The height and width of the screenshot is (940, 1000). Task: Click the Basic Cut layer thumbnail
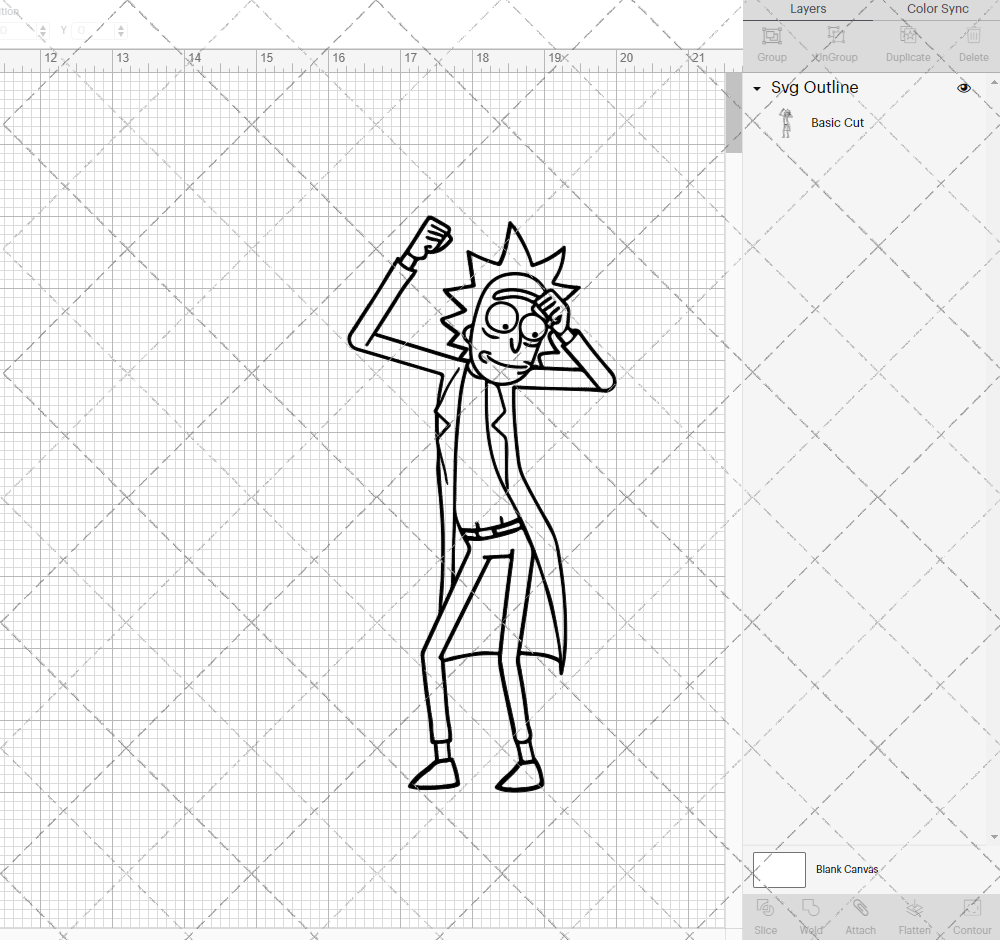[x=787, y=121]
